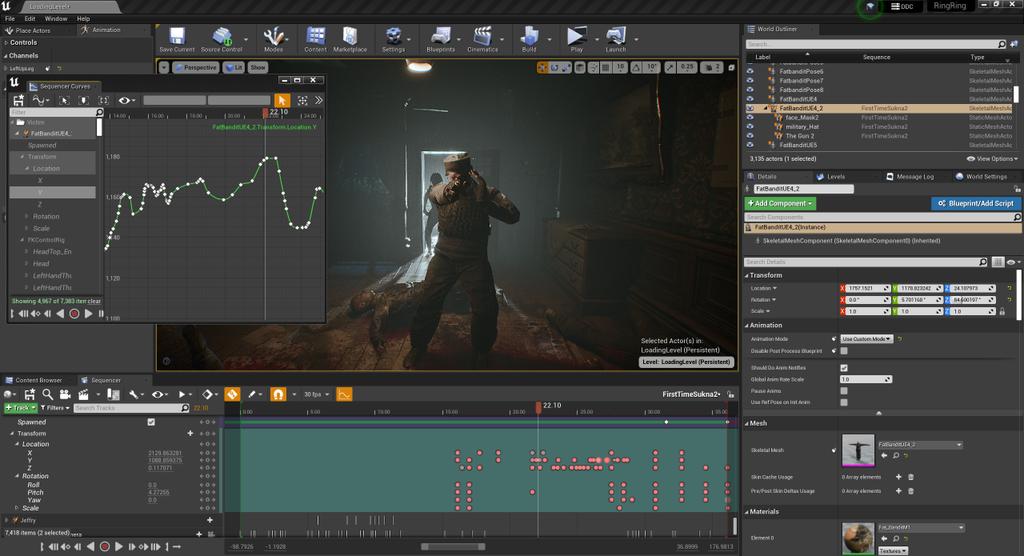Open the Window menu
The width and height of the screenshot is (1024, 556).
(56, 18)
